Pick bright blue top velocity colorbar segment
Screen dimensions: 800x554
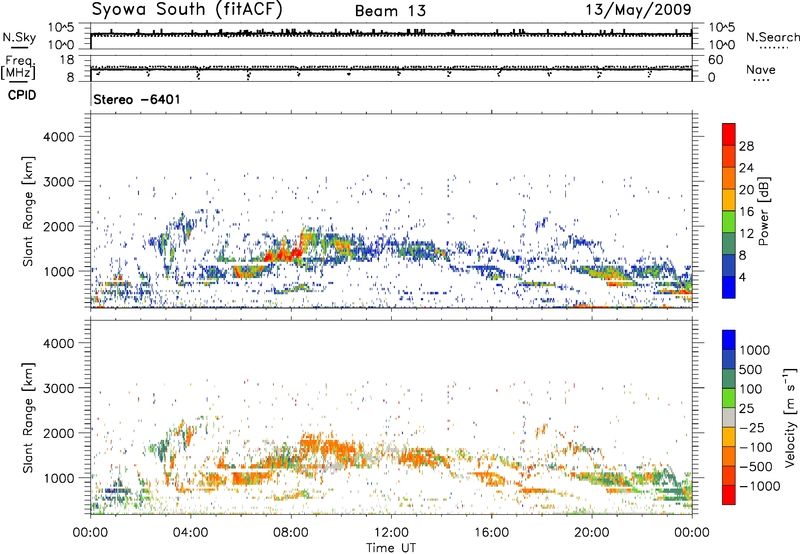tap(729, 340)
